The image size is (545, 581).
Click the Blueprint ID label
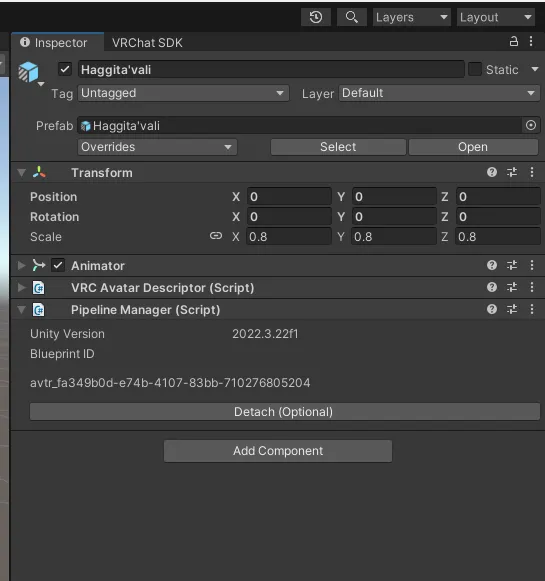tap(62, 354)
